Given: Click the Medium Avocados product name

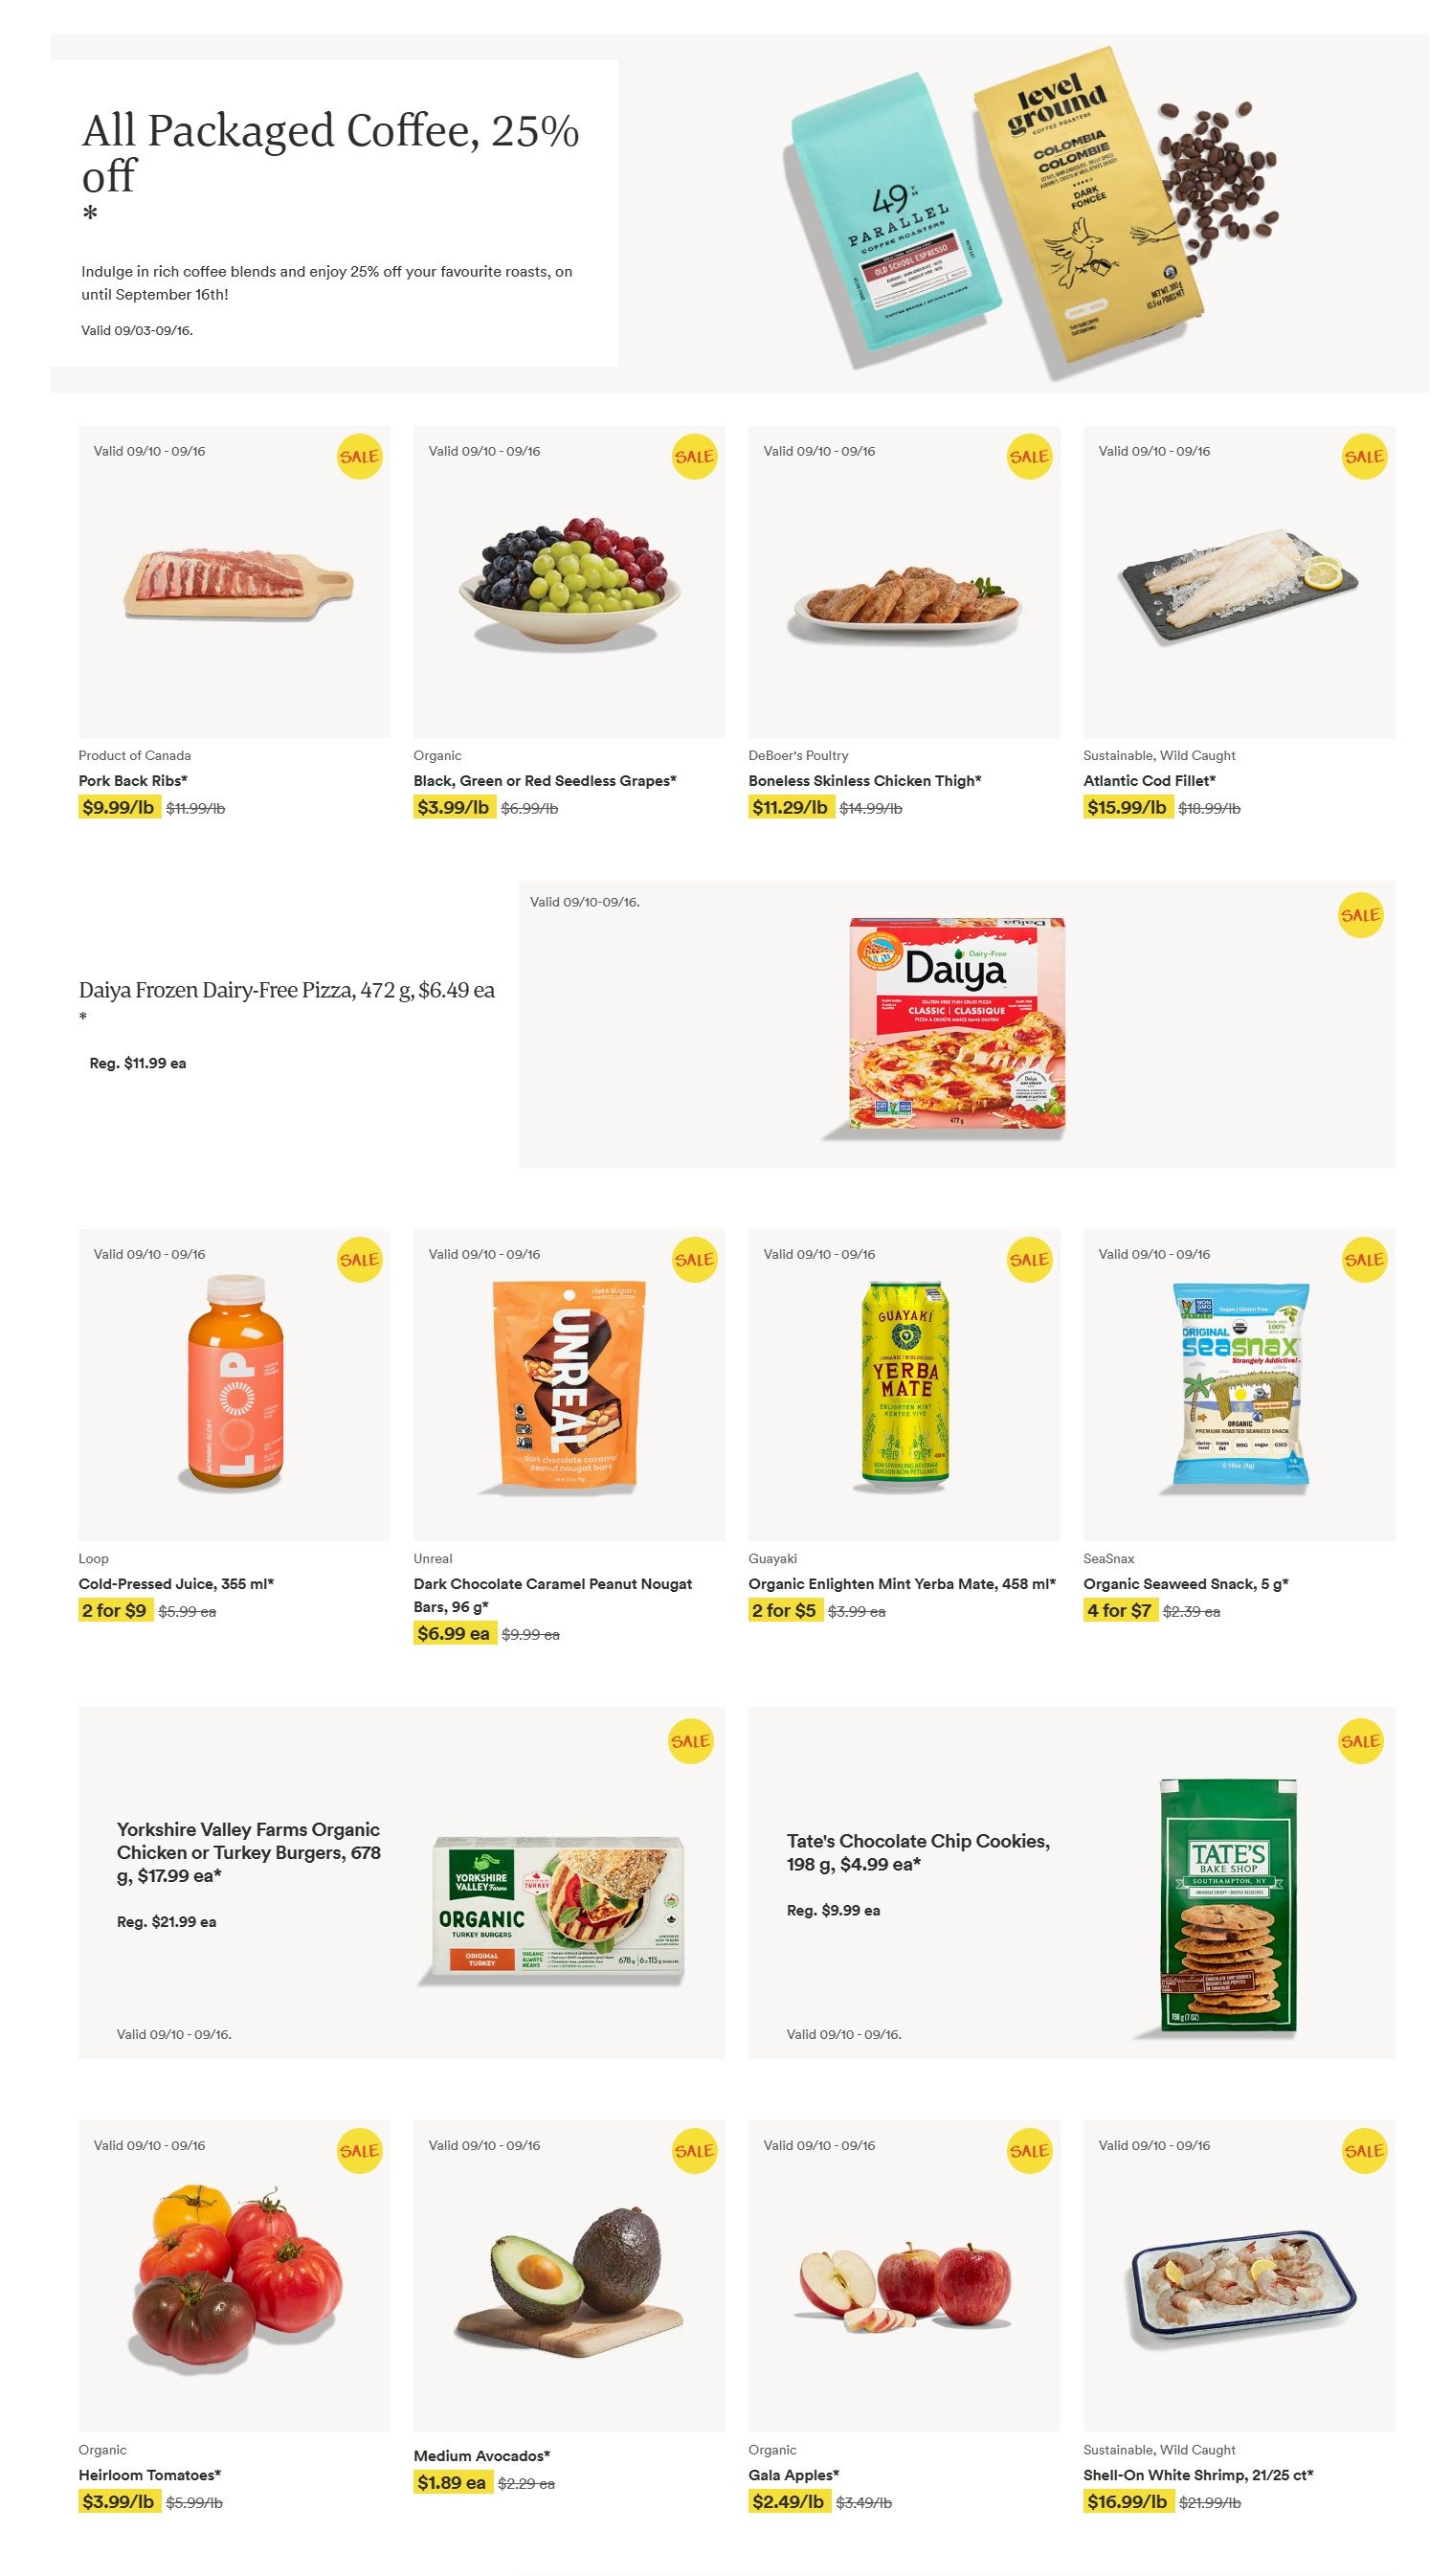Looking at the screenshot, I should point(481,2455).
